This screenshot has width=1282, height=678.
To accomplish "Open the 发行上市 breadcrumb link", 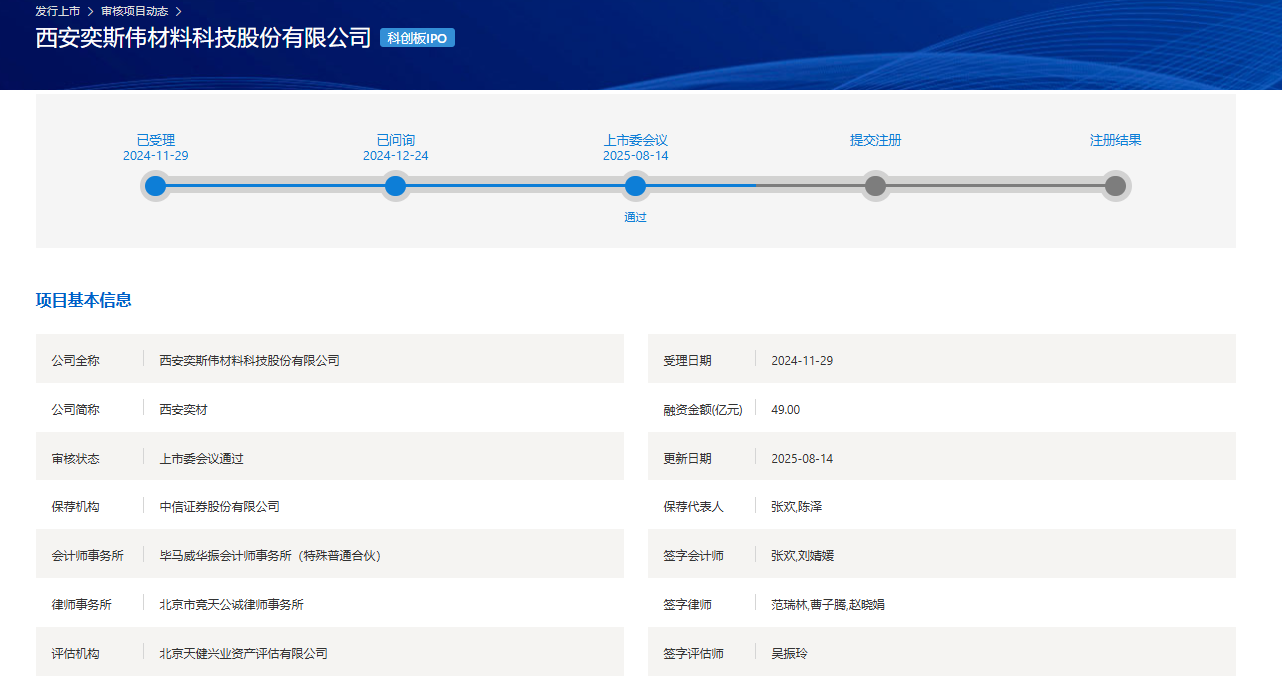I will pyautogui.click(x=57, y=11).
